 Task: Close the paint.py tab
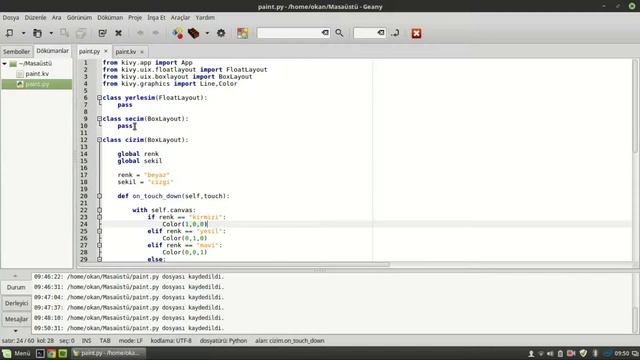click(106, 51)
